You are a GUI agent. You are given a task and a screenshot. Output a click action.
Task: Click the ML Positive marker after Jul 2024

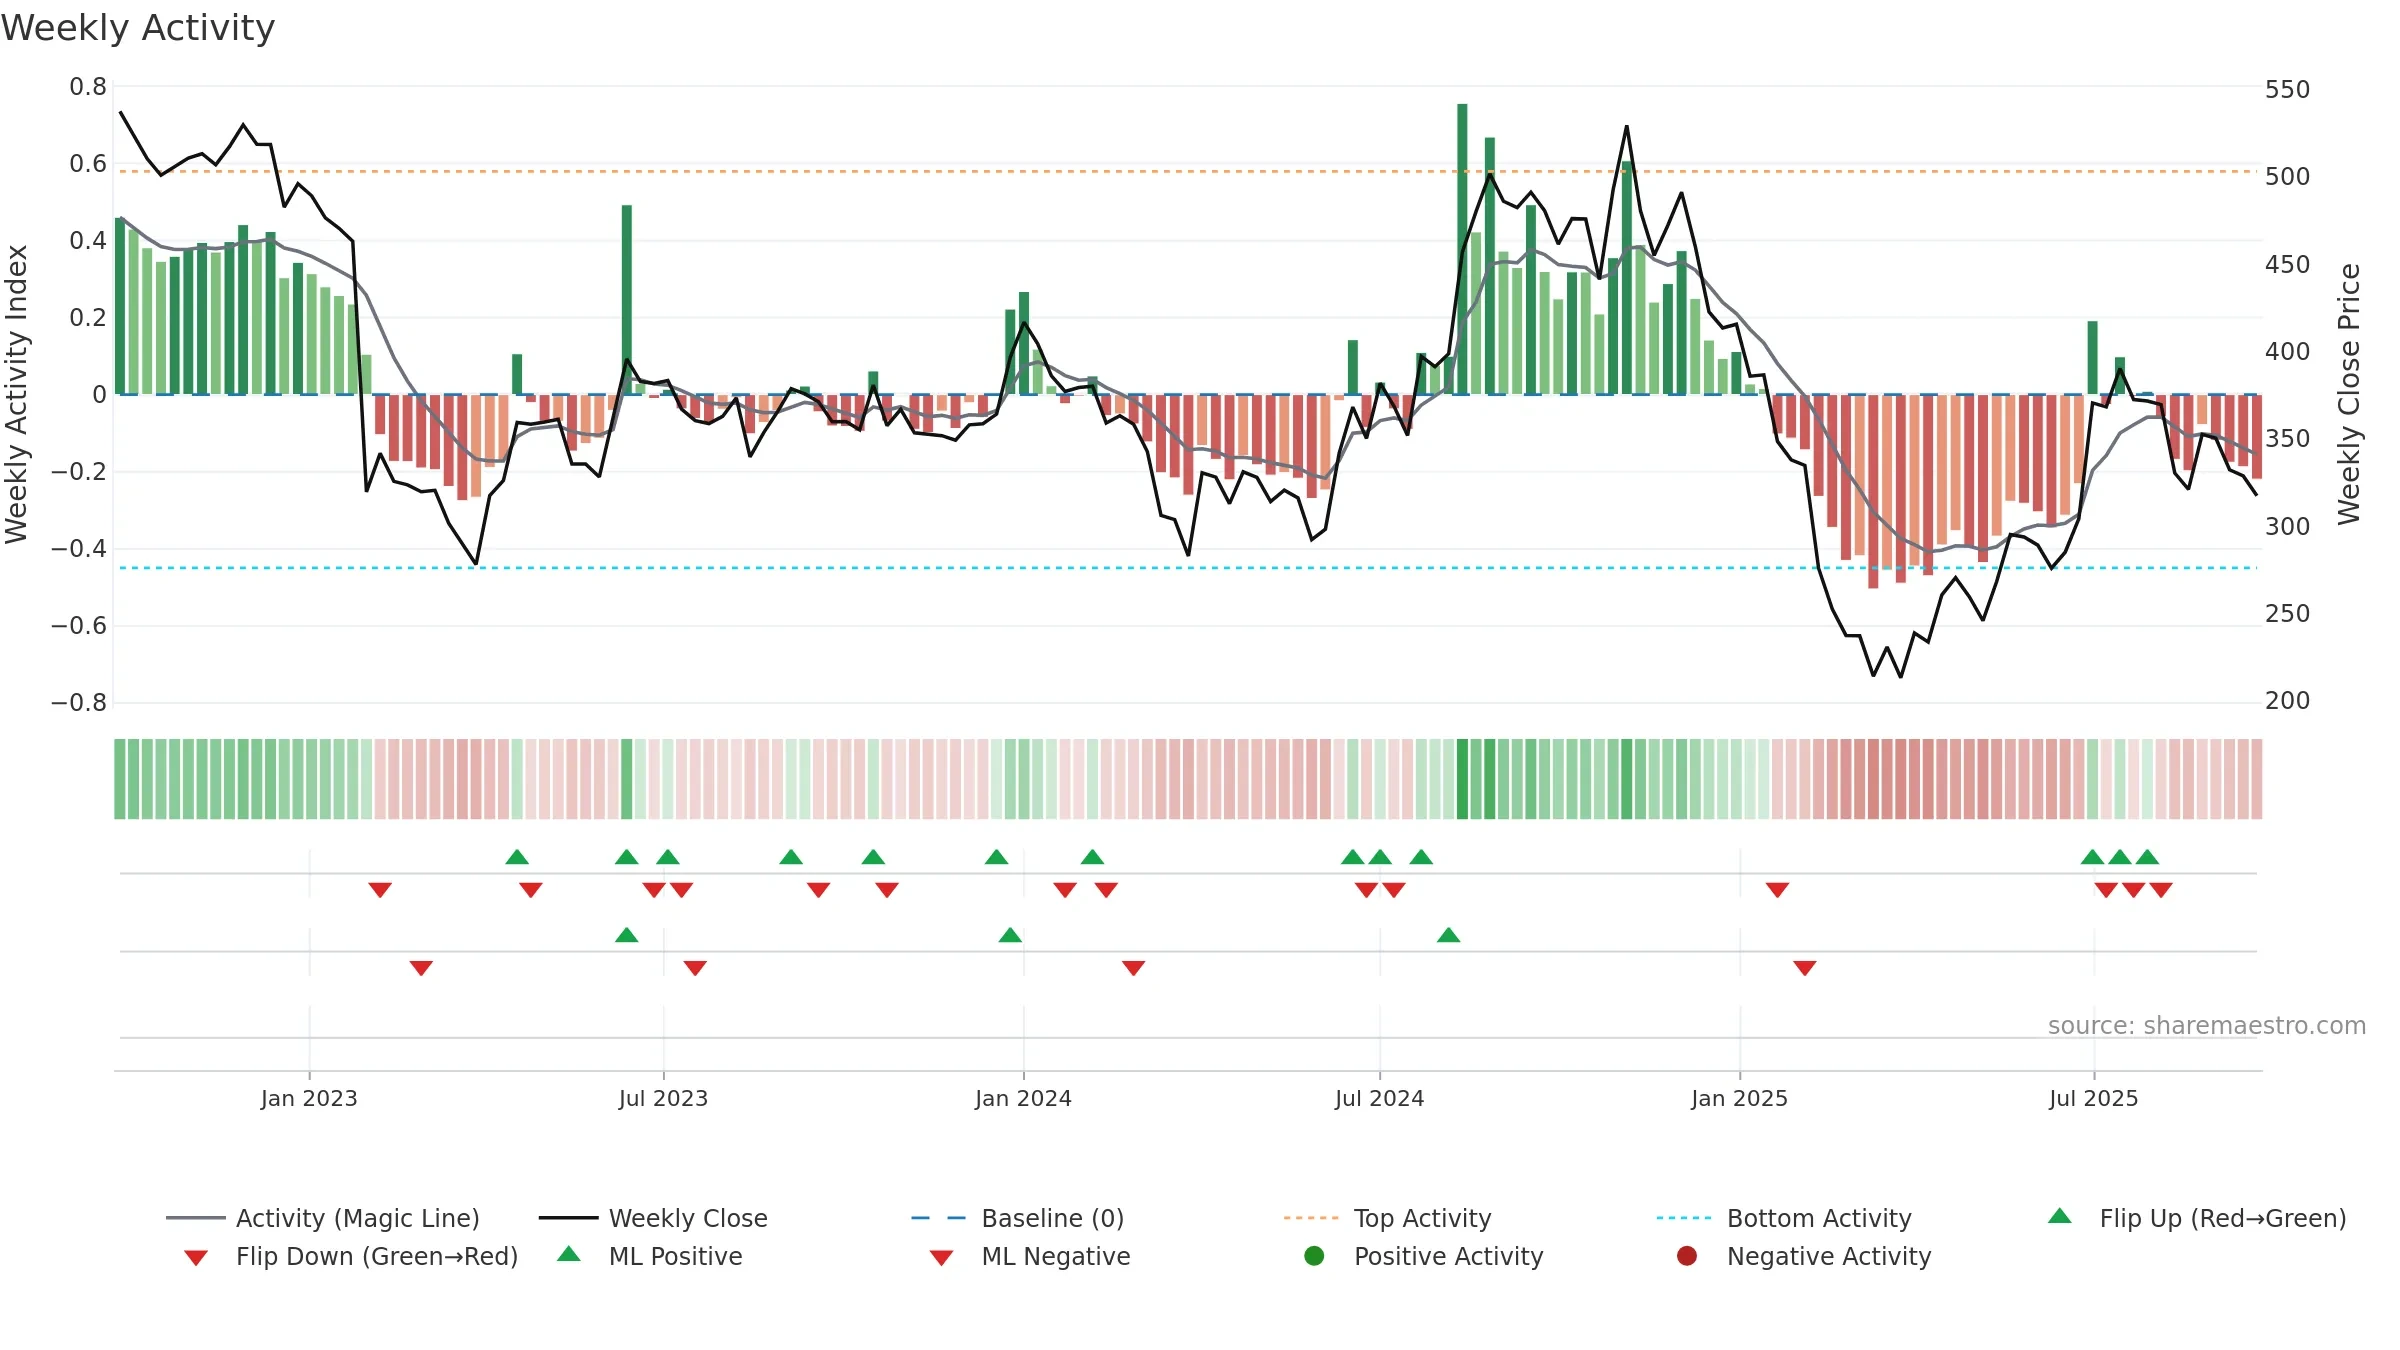(x=1448, y=935)
